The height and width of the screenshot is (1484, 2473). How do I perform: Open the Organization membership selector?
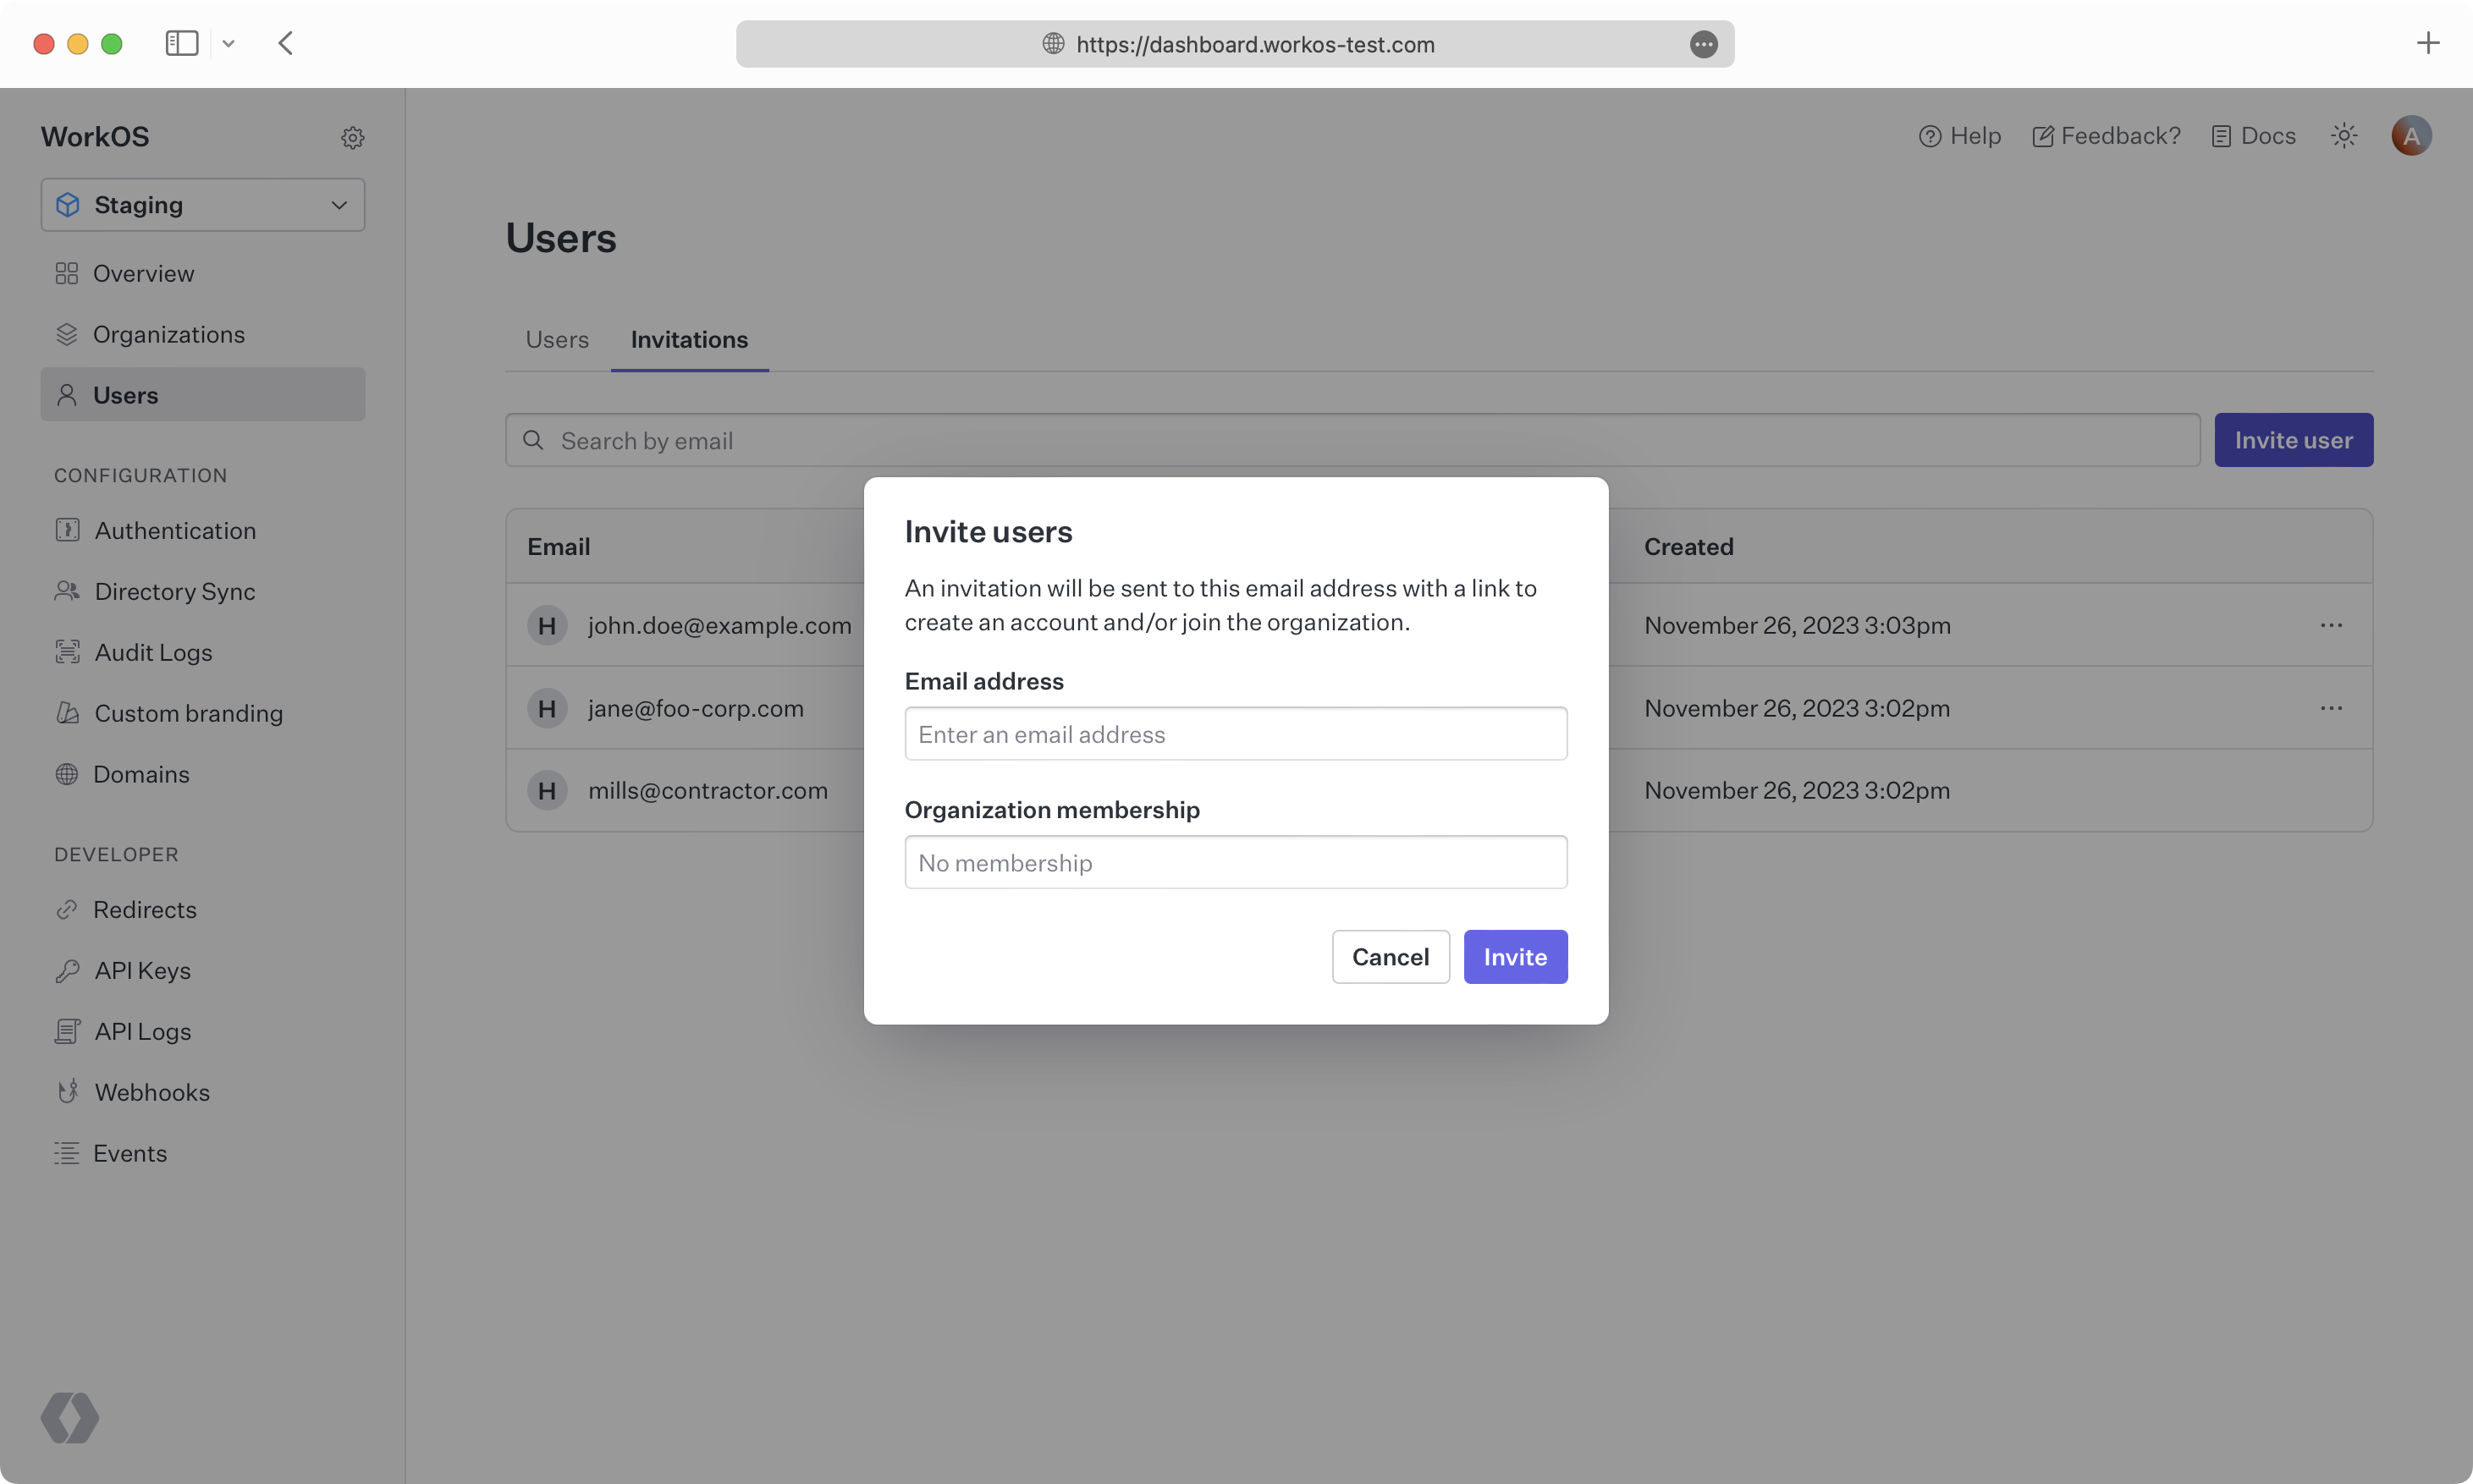coord(1235,862)
